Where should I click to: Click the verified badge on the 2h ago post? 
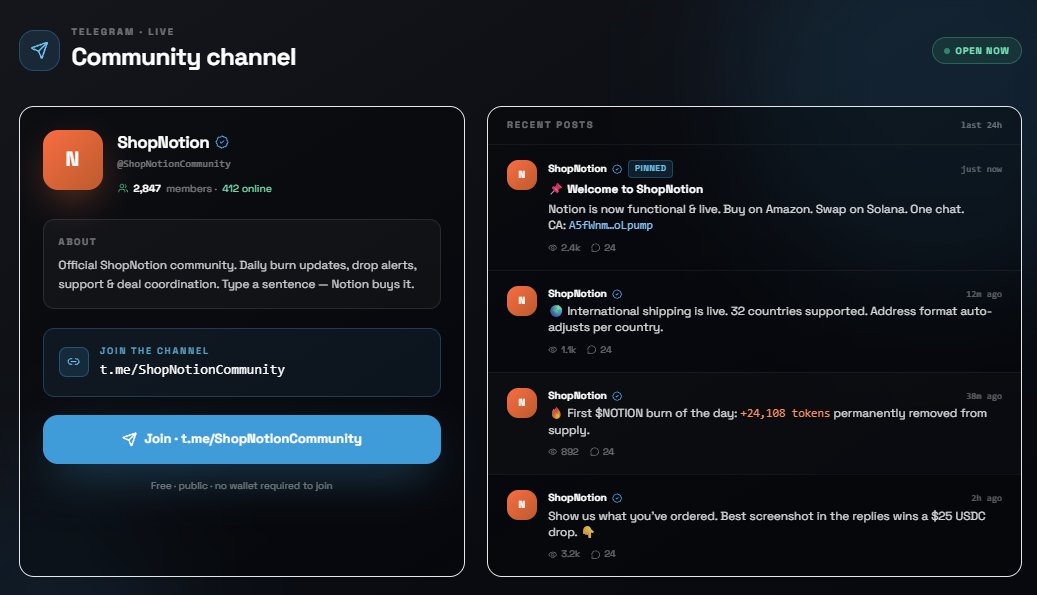[617, 498]
